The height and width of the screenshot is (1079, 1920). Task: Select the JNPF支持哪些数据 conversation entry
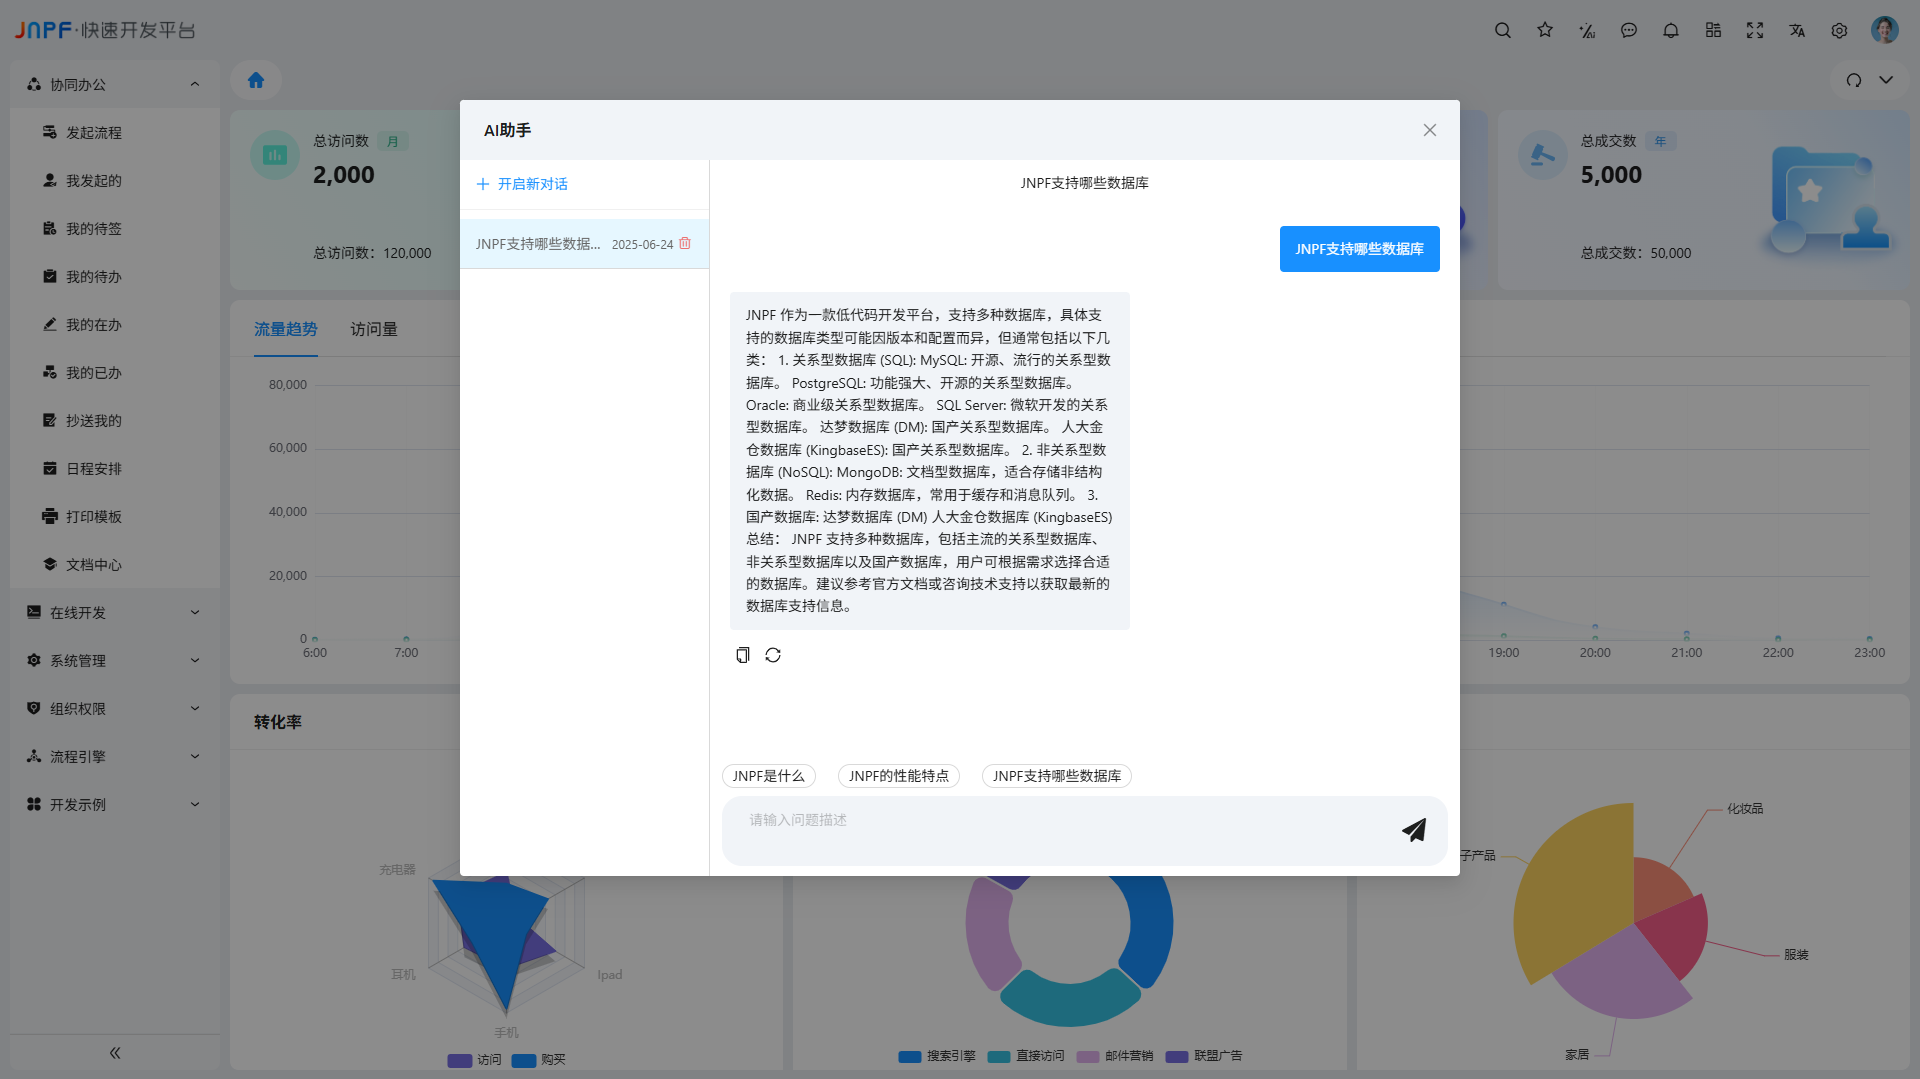[584, 244]
